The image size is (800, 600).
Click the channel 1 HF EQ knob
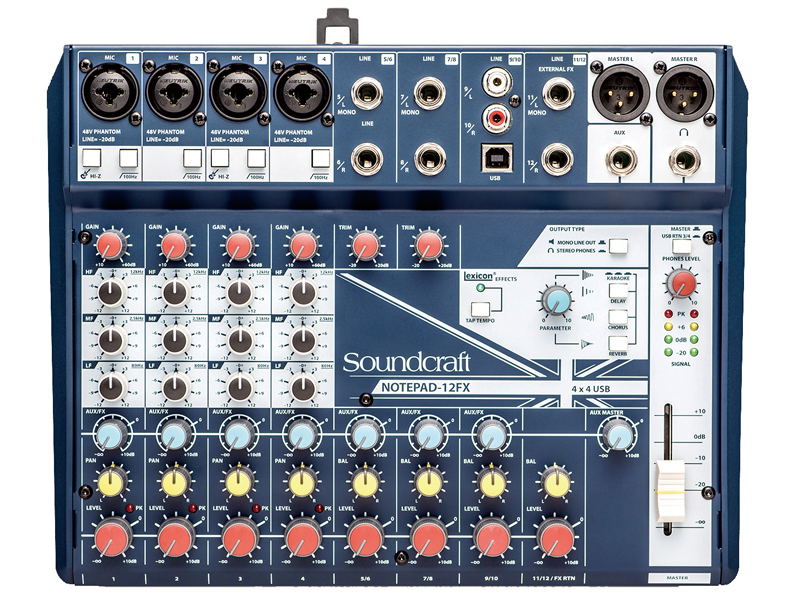112,292
